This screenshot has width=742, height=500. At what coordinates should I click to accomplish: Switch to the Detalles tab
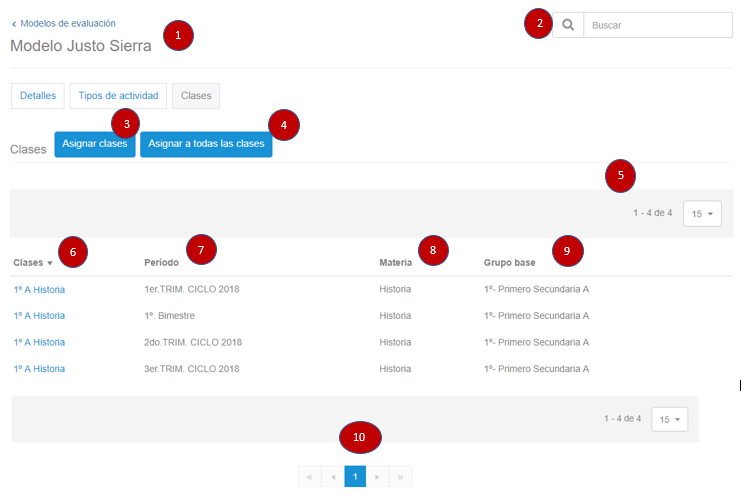click(x=38, y=95)
